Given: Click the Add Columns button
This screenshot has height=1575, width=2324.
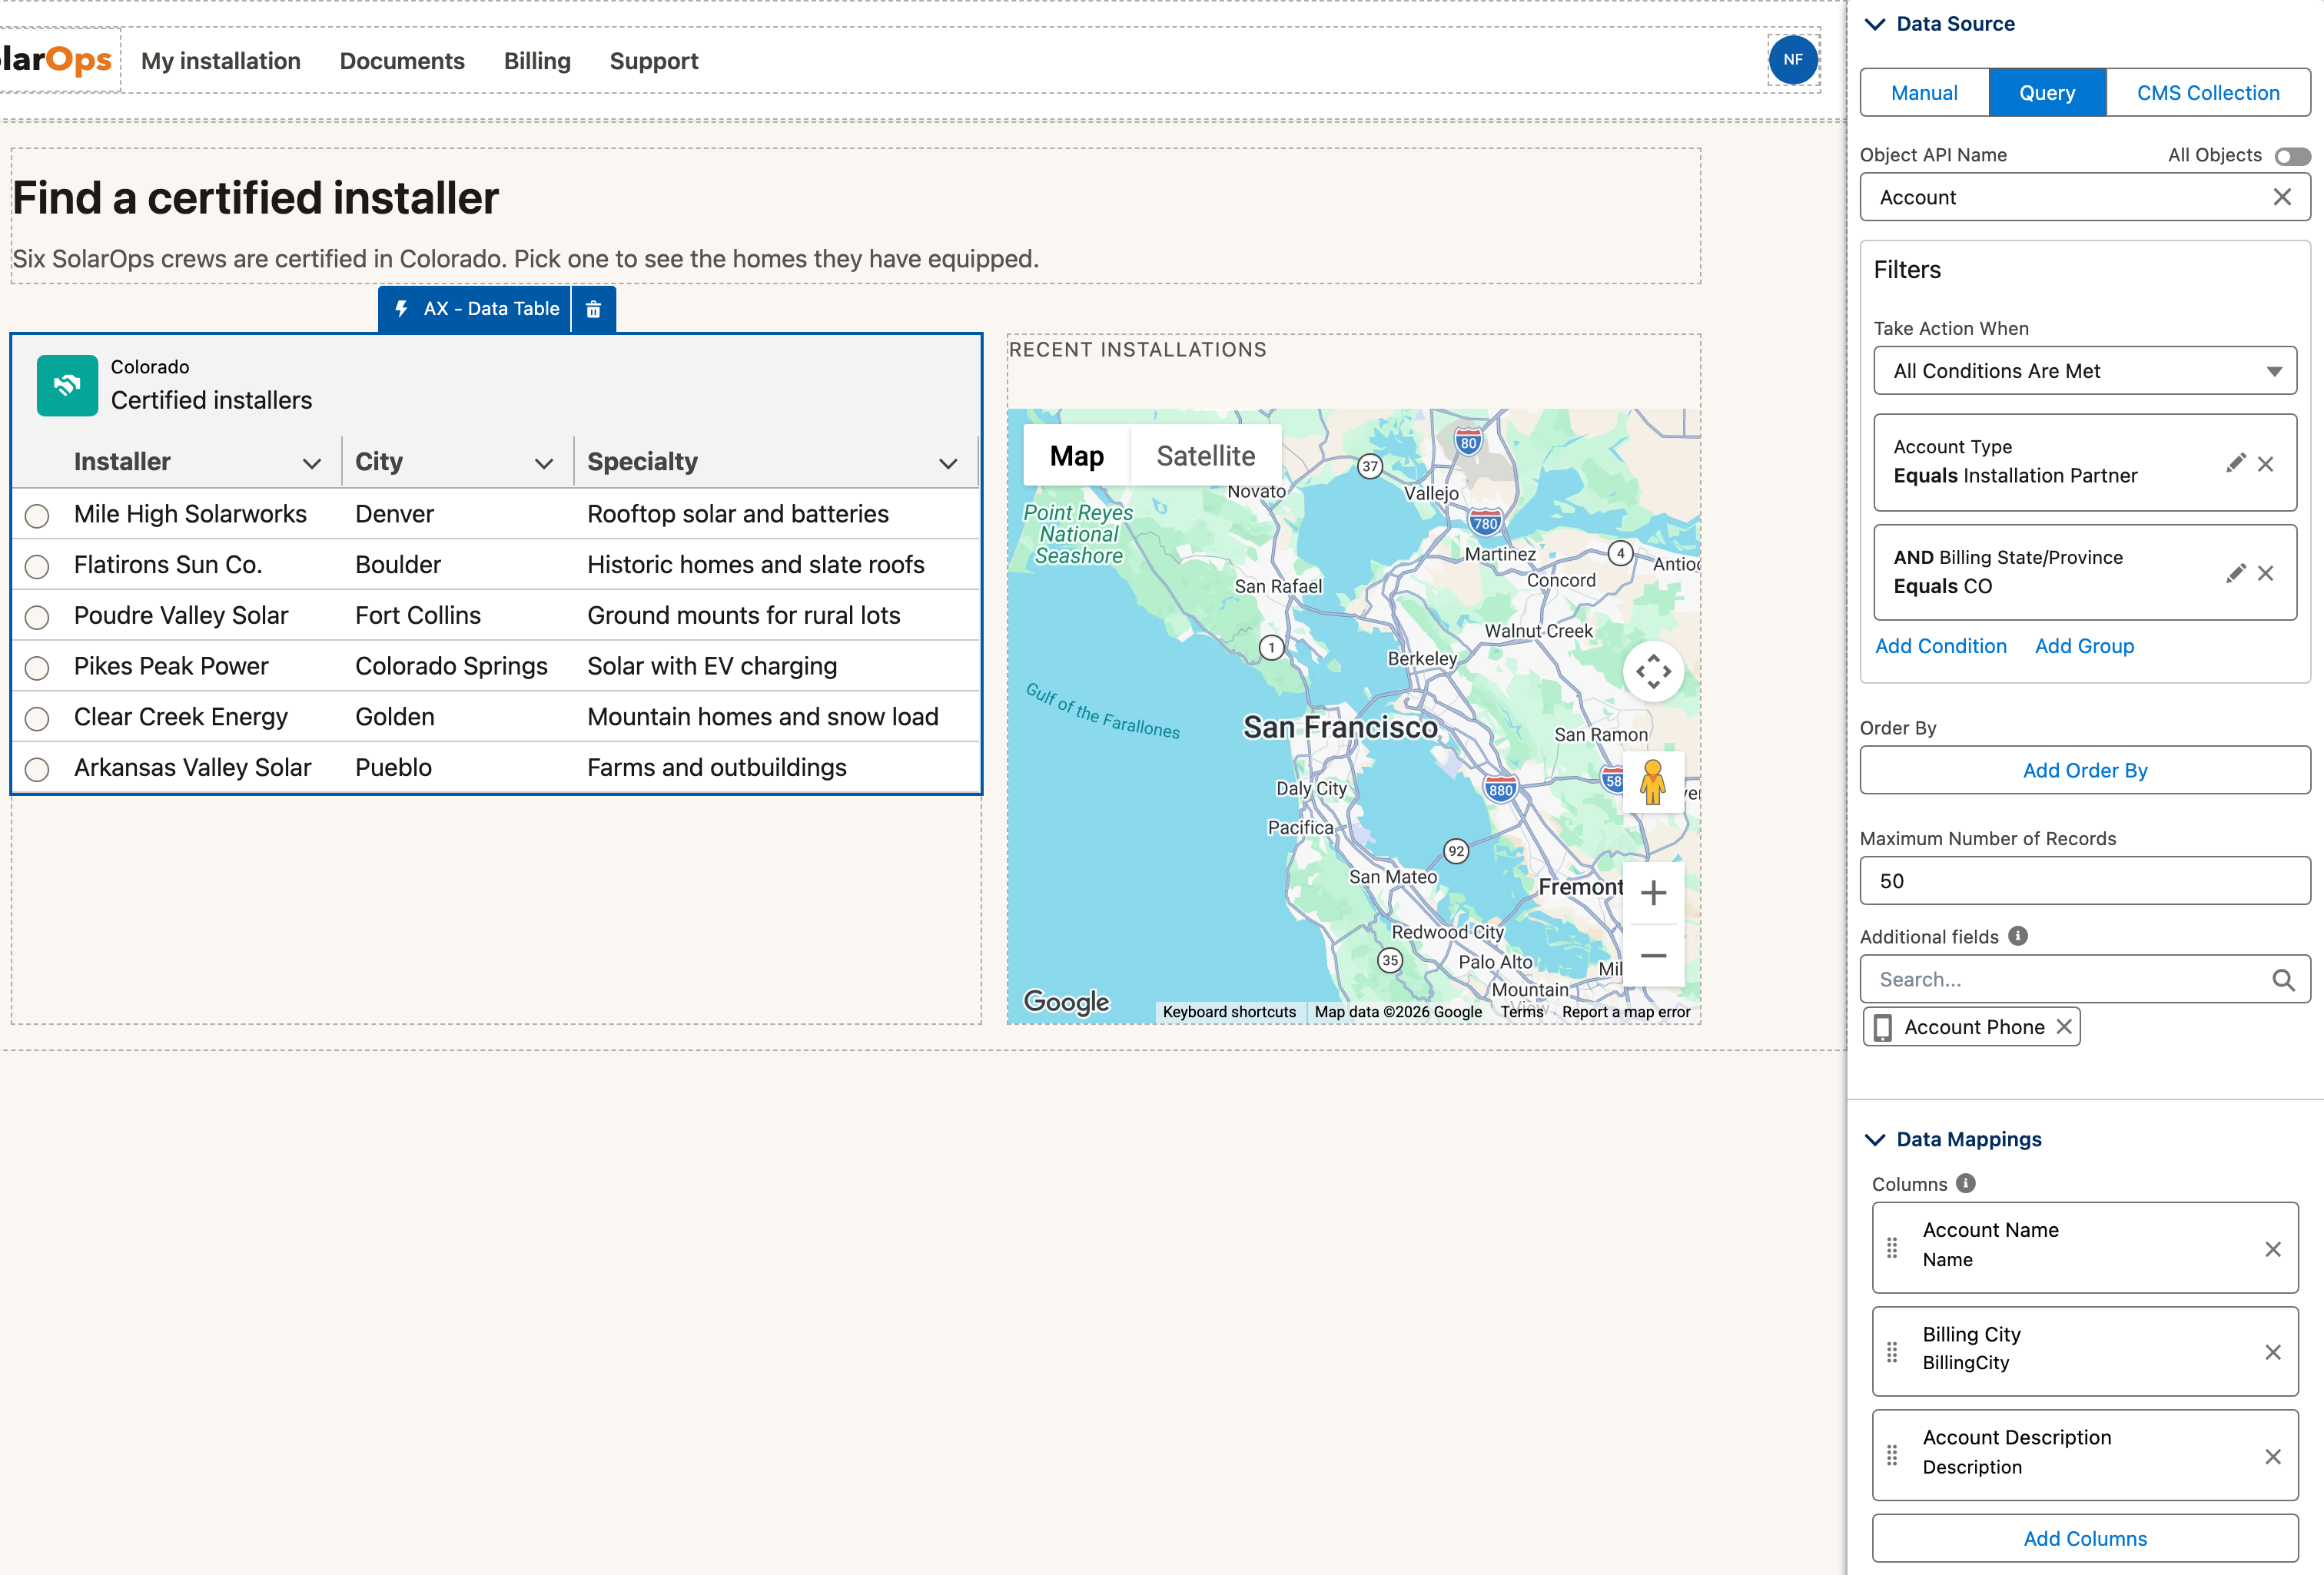Looking at the screenshot, I should (x=2084, y=1538).
